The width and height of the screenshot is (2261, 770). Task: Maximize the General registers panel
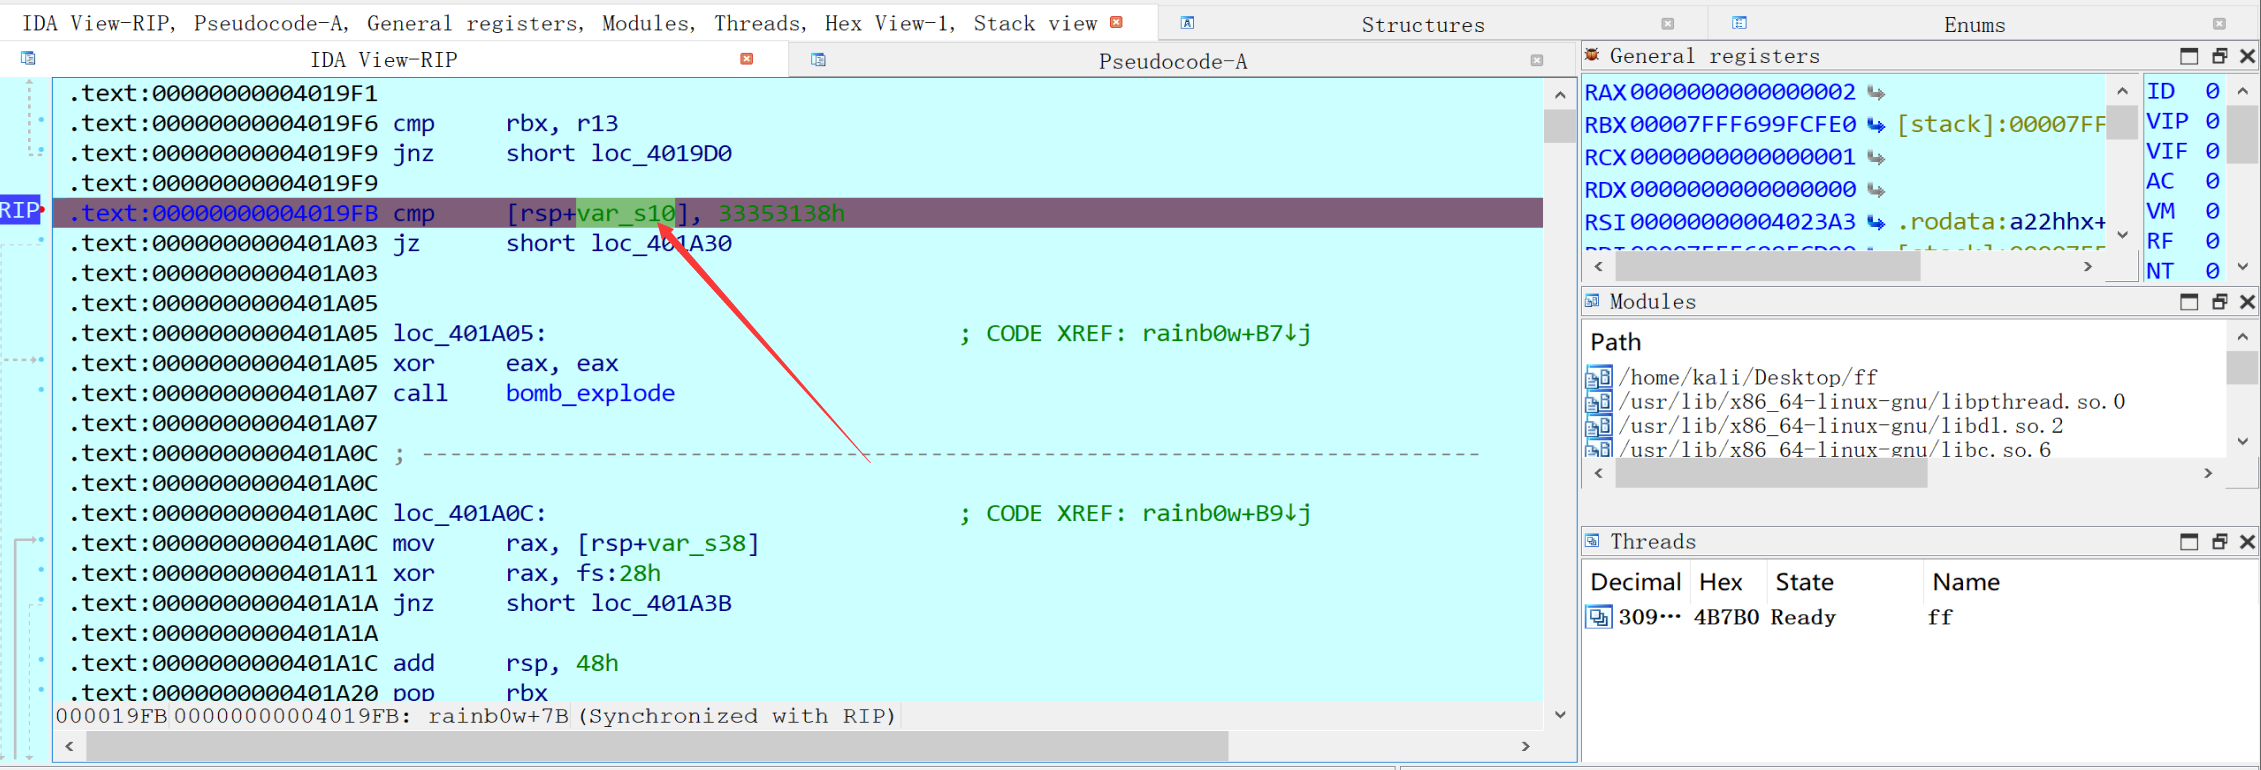click(x=2189, y=56)
